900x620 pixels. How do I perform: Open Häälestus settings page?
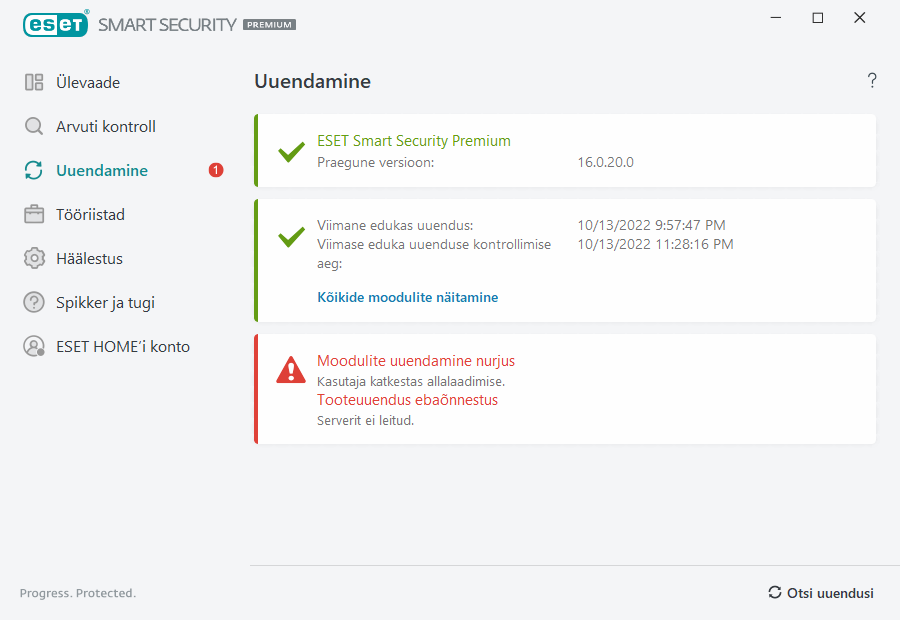pos(89,259)
